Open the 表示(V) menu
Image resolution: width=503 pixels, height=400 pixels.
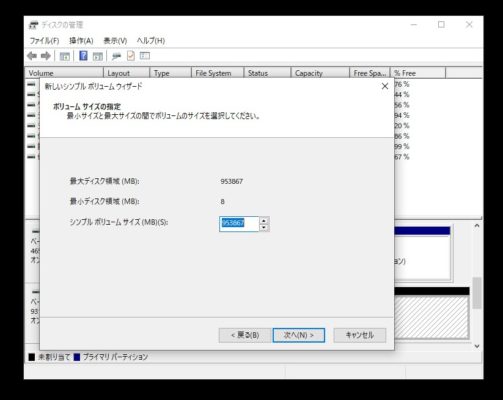[115, 41]
